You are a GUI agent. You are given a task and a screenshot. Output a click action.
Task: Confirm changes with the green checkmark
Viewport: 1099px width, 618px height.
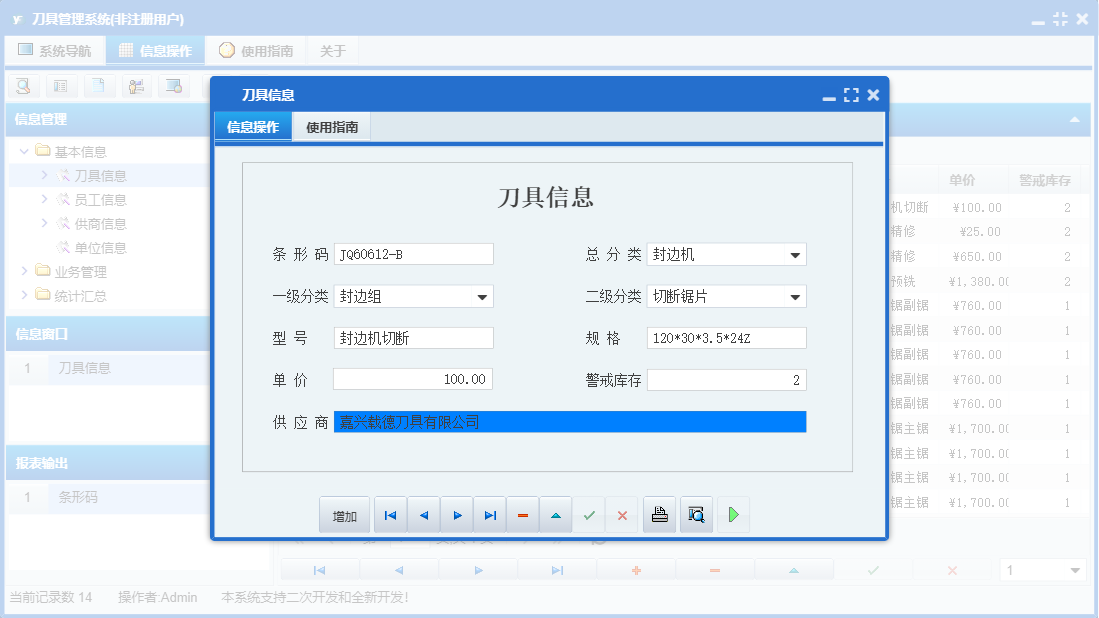coord(589,514)
